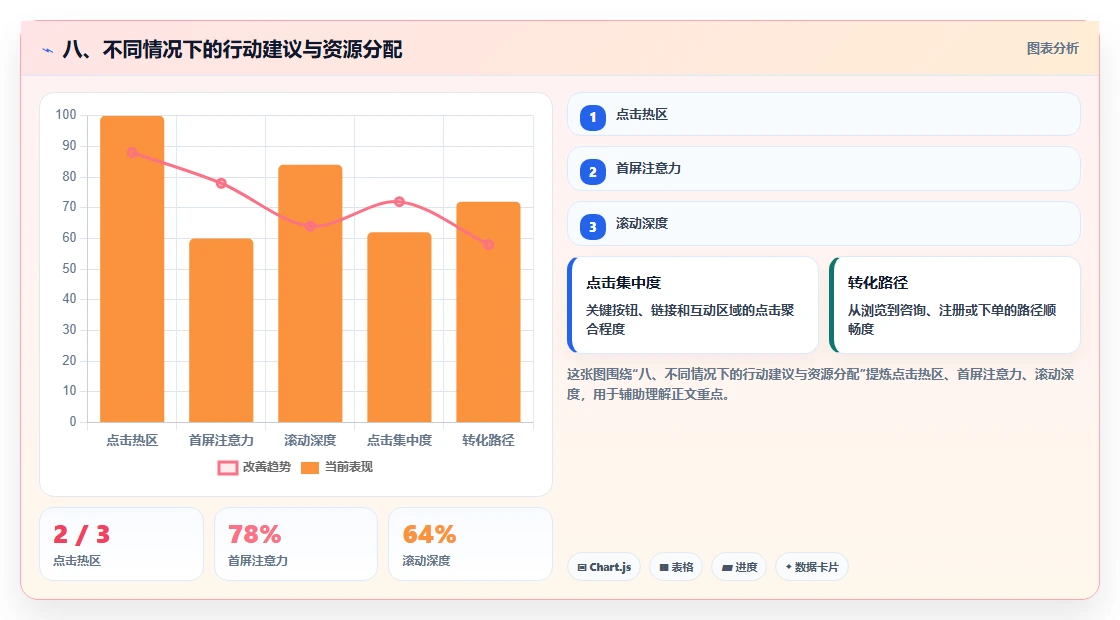Open the 点击集中度 description card
Image resolution: width=1120 pixels, height=620 pixels.
(693, 305)
